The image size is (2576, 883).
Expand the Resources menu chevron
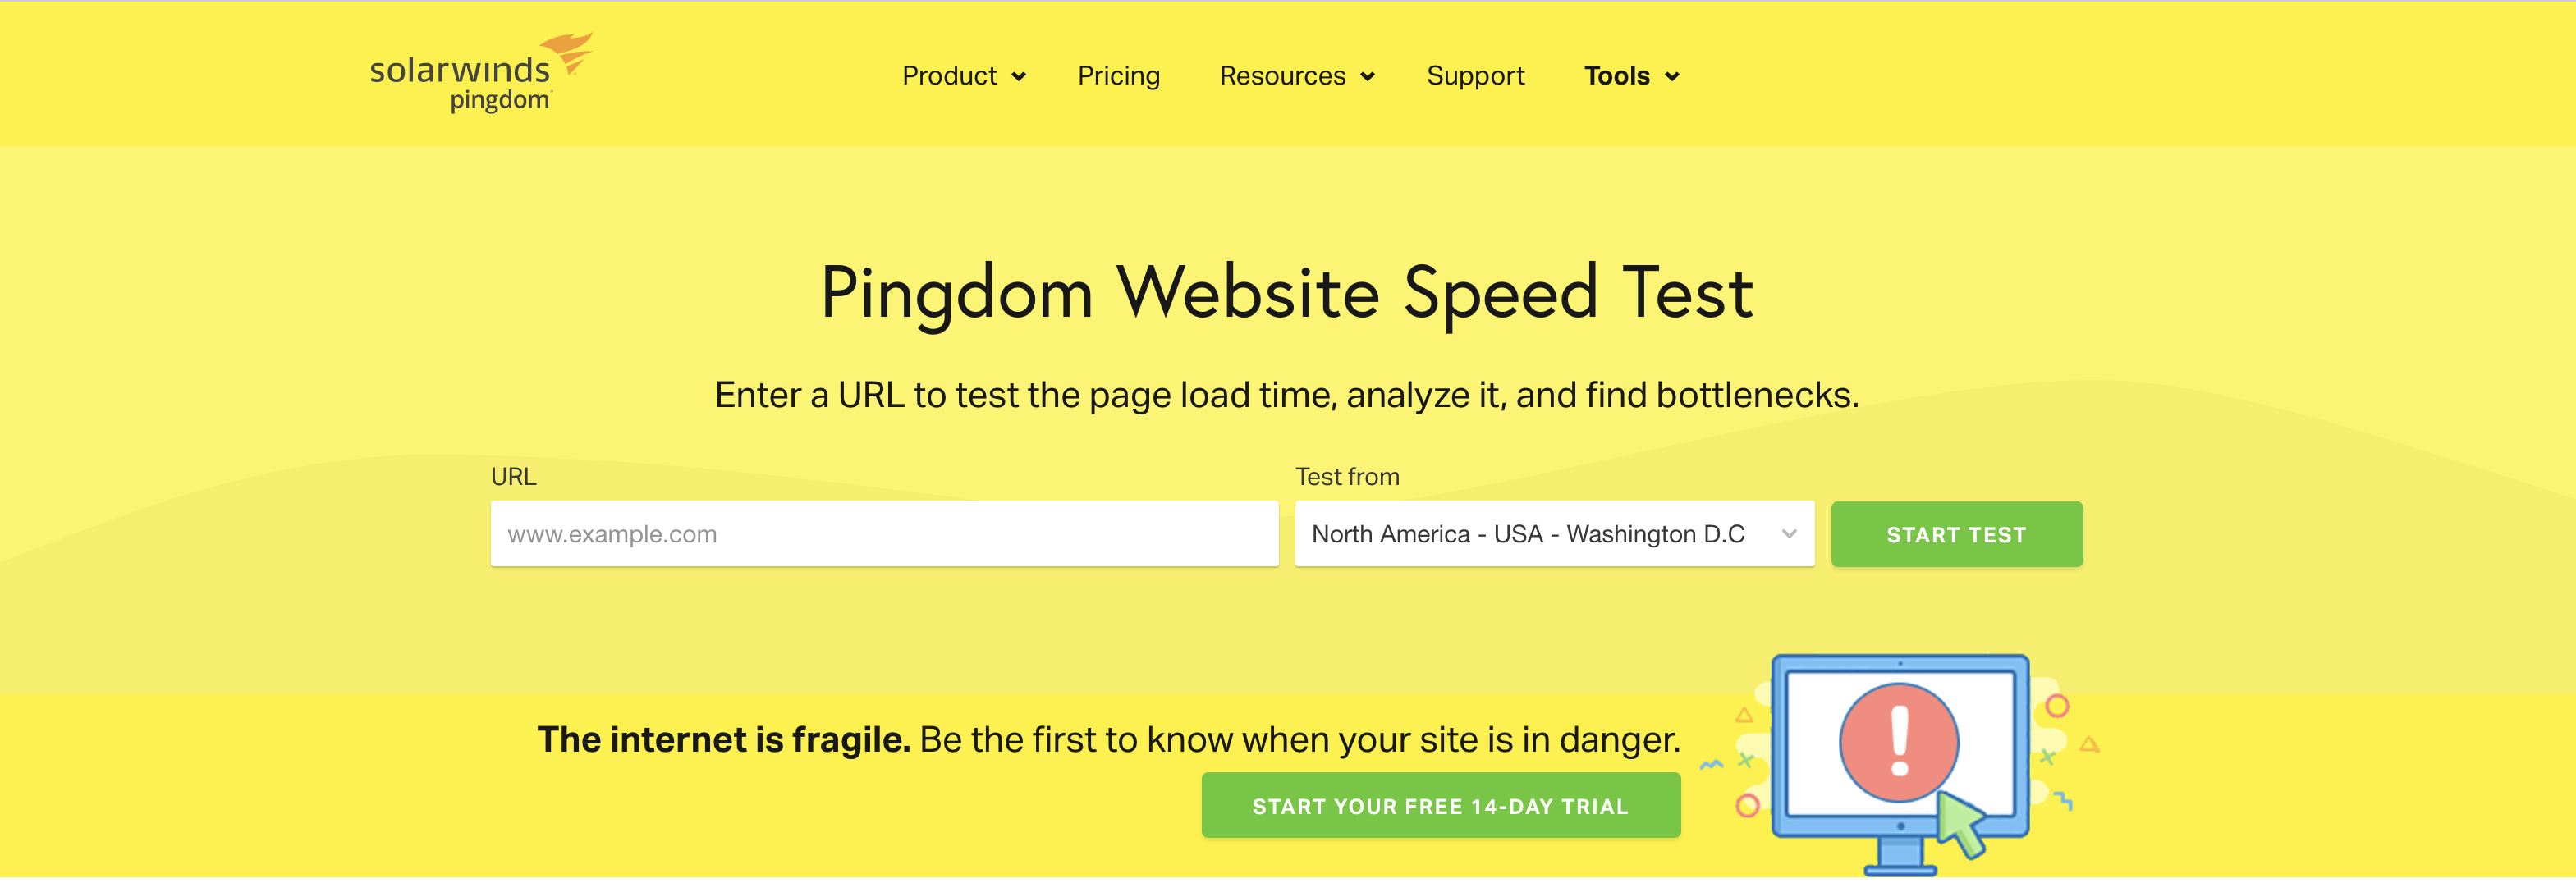tap(1368, 77)
